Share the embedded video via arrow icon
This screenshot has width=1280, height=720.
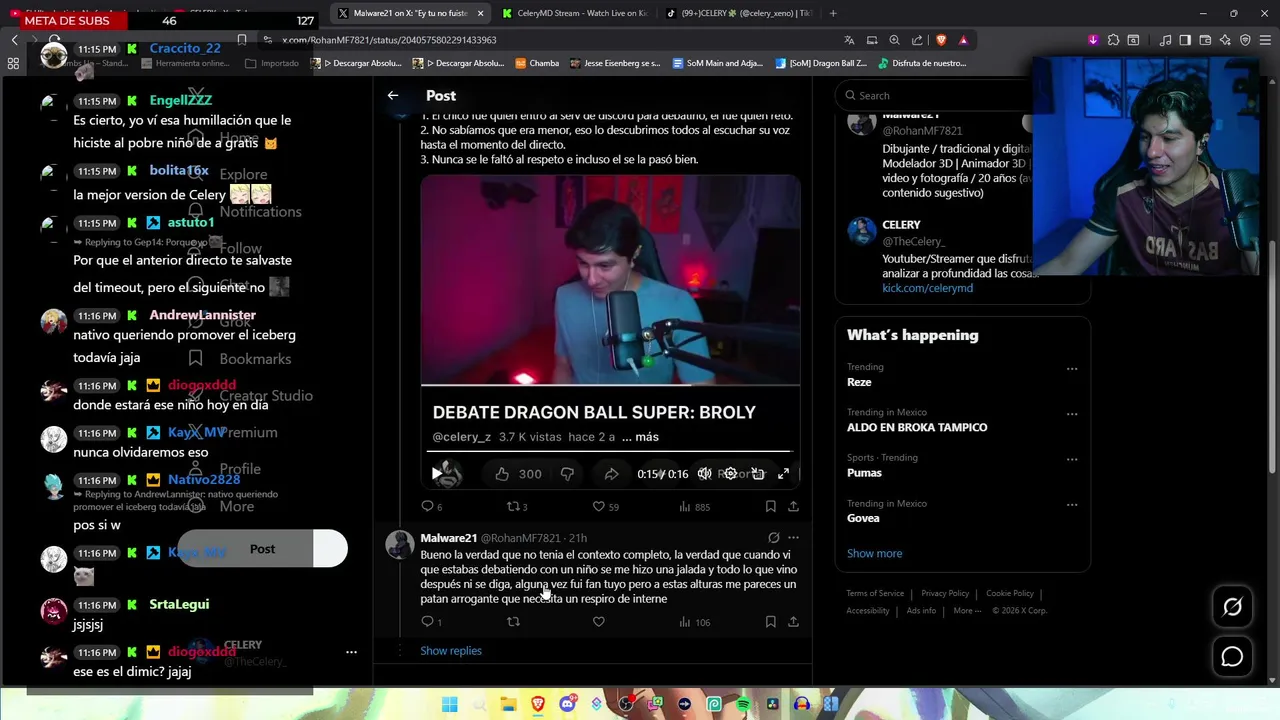tap(611, 474)
